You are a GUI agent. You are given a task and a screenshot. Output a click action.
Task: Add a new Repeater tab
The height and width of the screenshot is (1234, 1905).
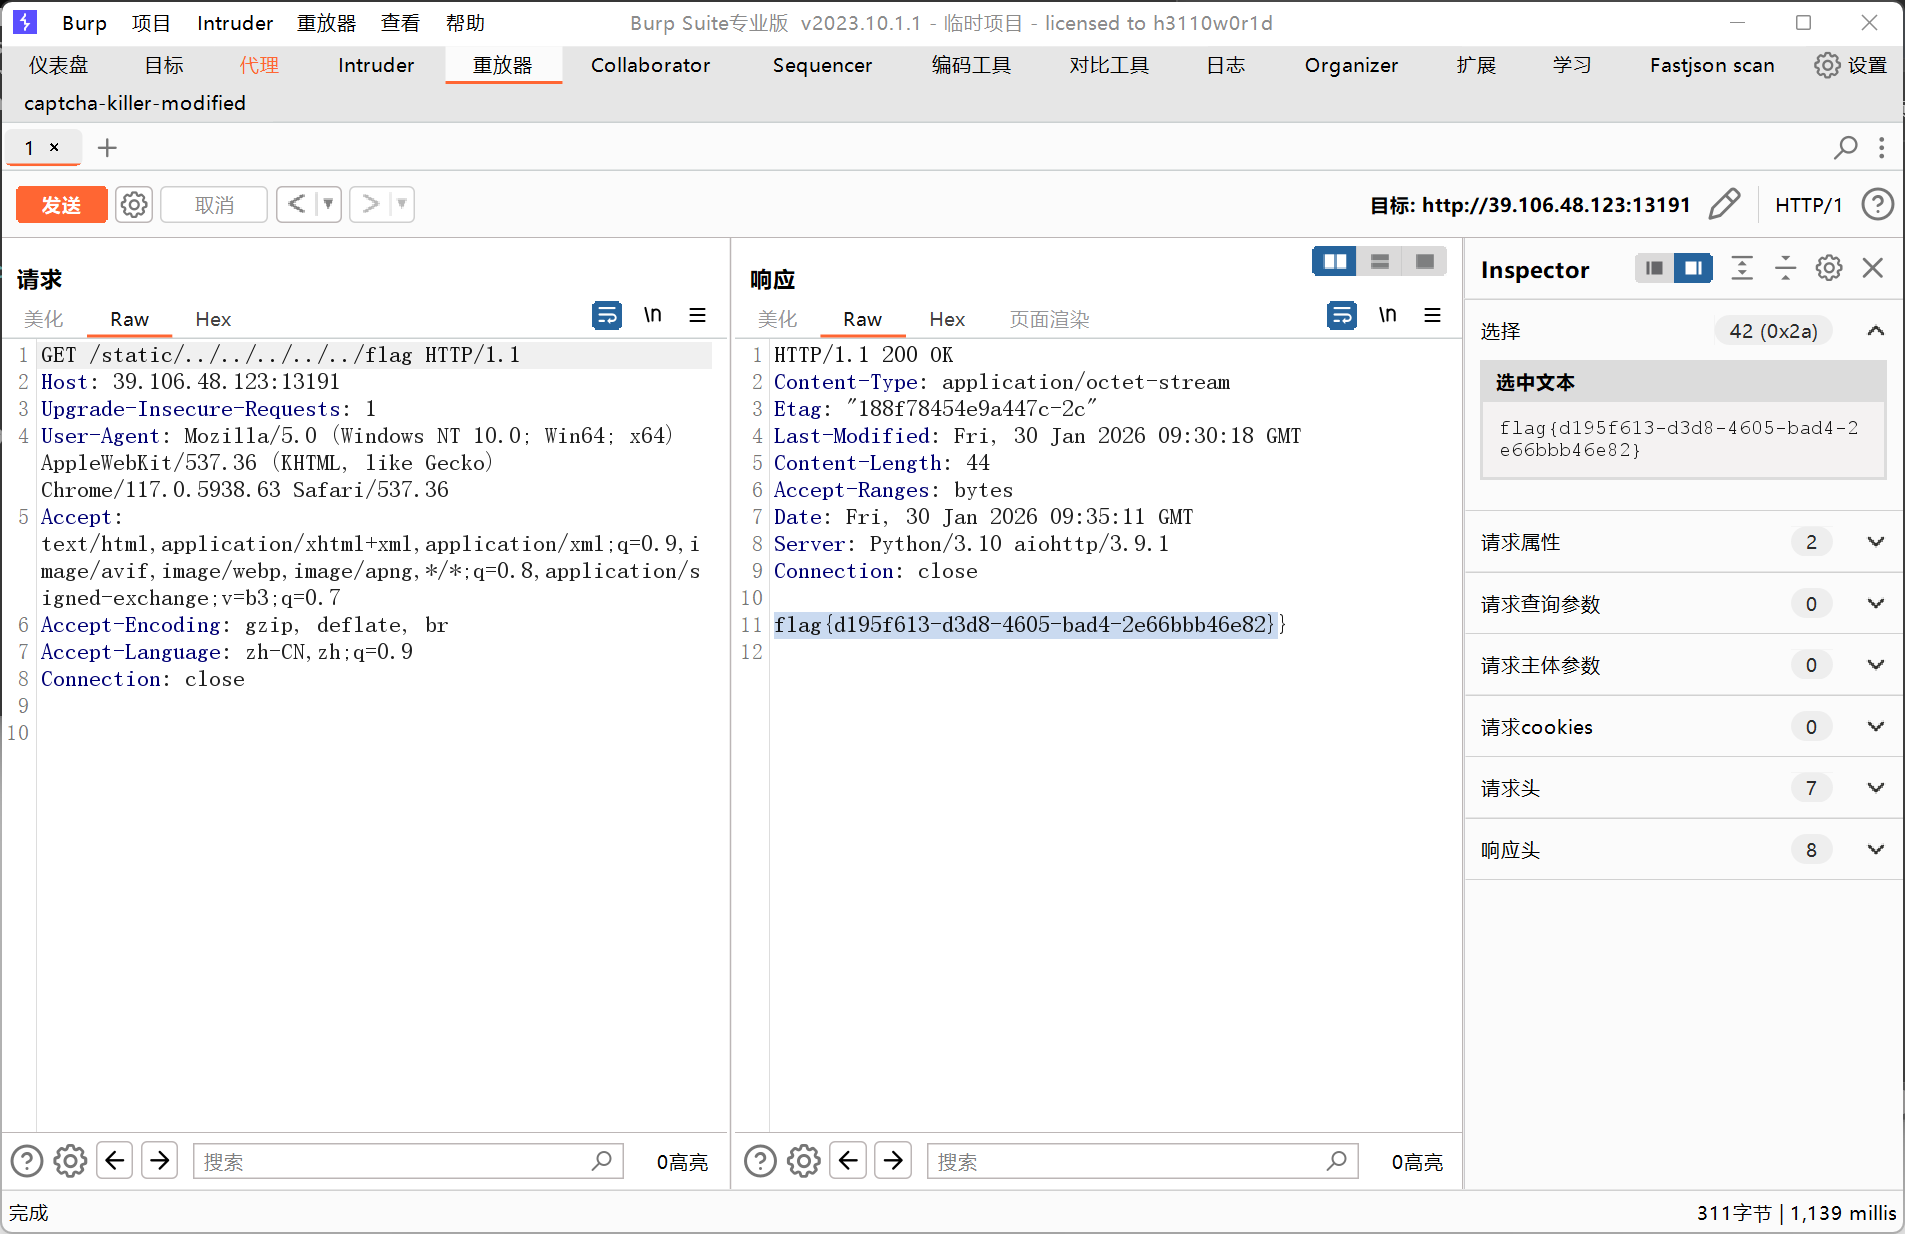click(x=107, y=148)
